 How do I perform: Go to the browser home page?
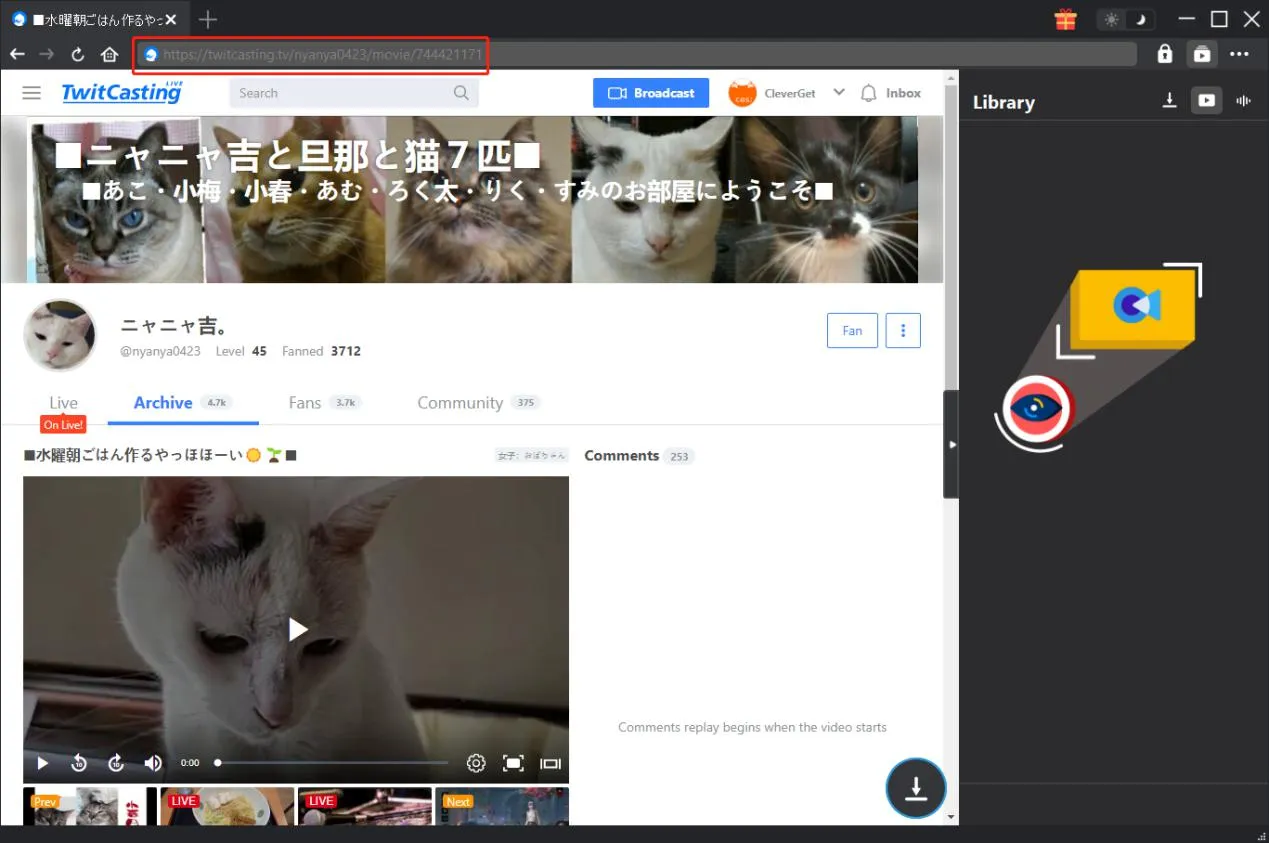[110, 54]
